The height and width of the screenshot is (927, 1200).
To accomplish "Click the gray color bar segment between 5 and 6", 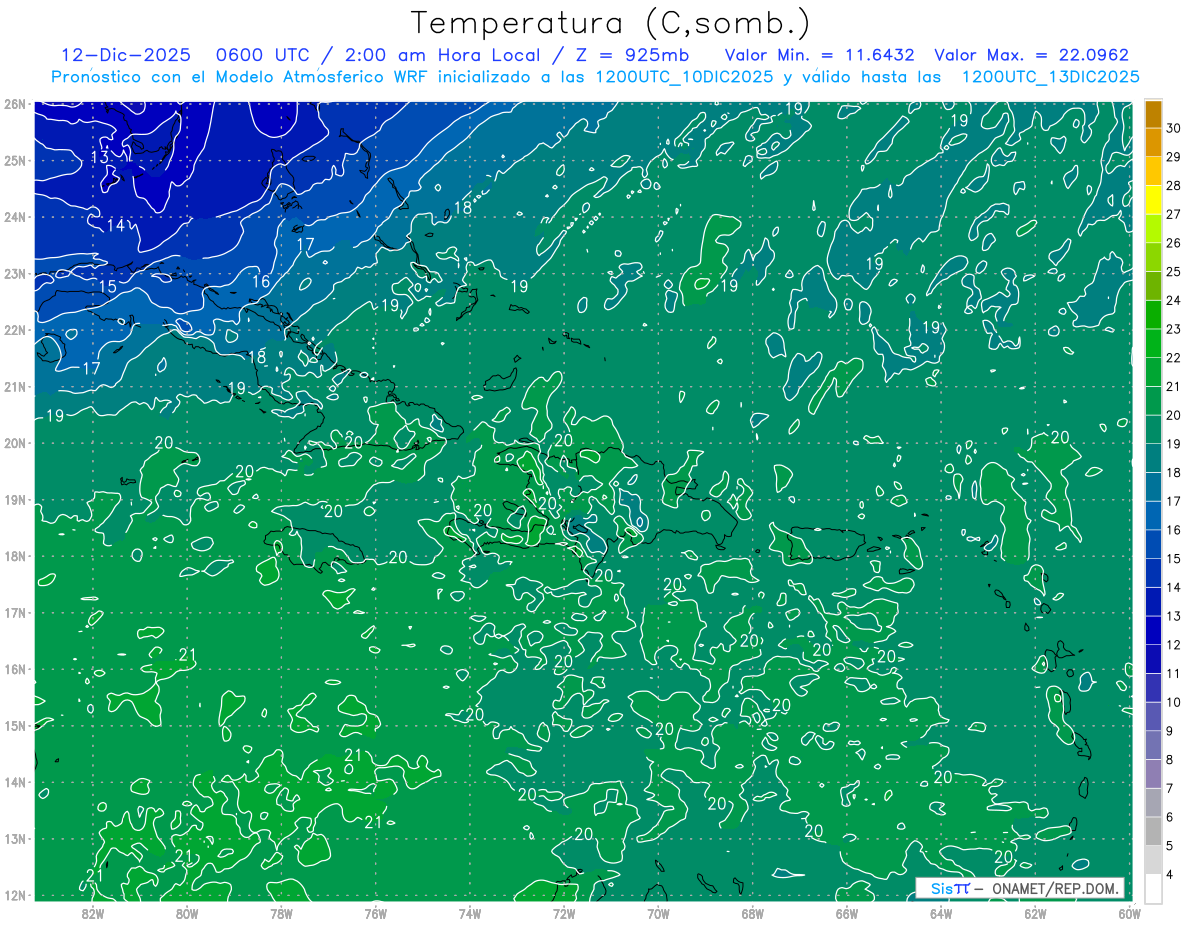I will (1153, 831).
